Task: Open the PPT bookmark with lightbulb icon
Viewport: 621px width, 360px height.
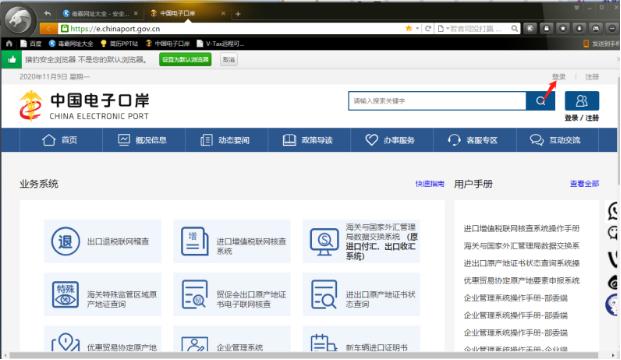Action: click(x=119, y=44)
